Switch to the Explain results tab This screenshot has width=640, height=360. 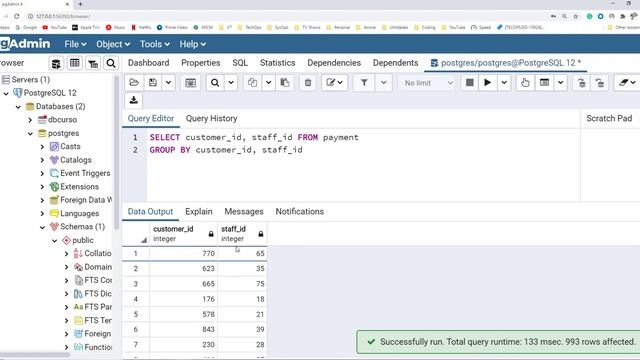(199, 211)
